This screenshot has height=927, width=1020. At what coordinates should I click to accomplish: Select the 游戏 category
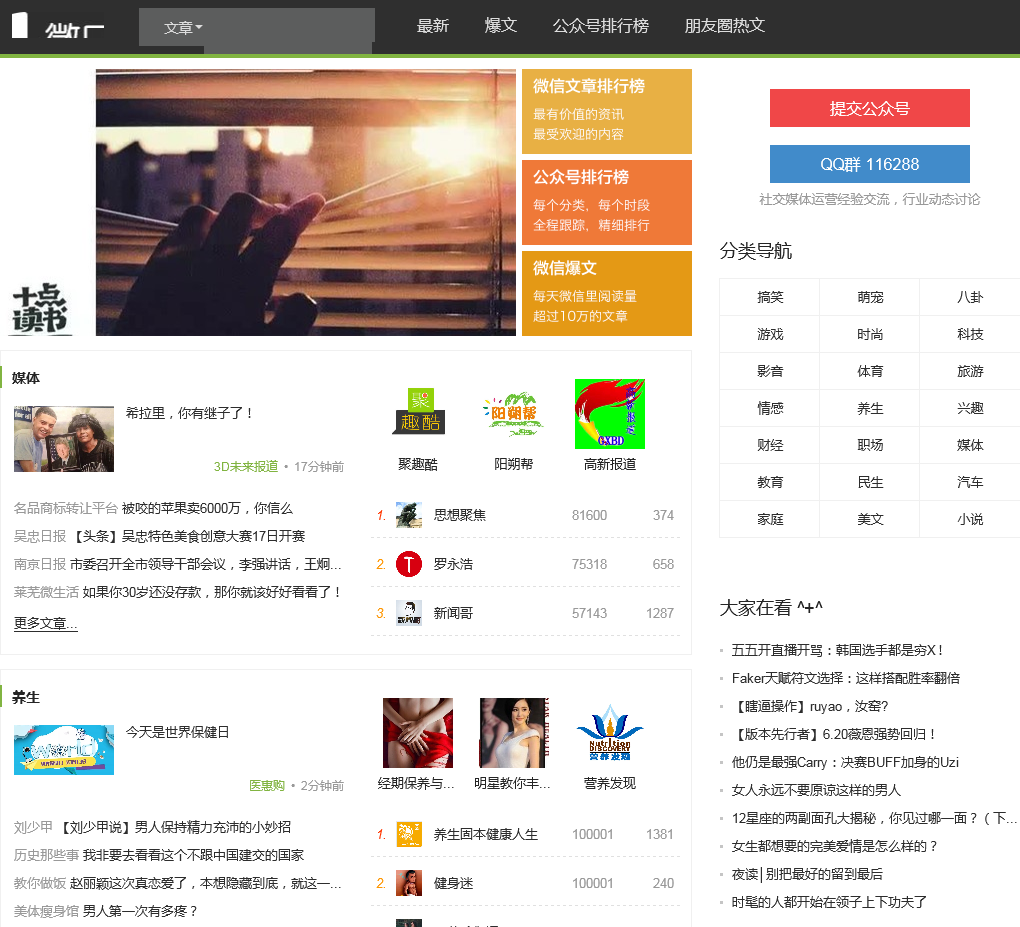pyautogui.click(x=770, y=334)
